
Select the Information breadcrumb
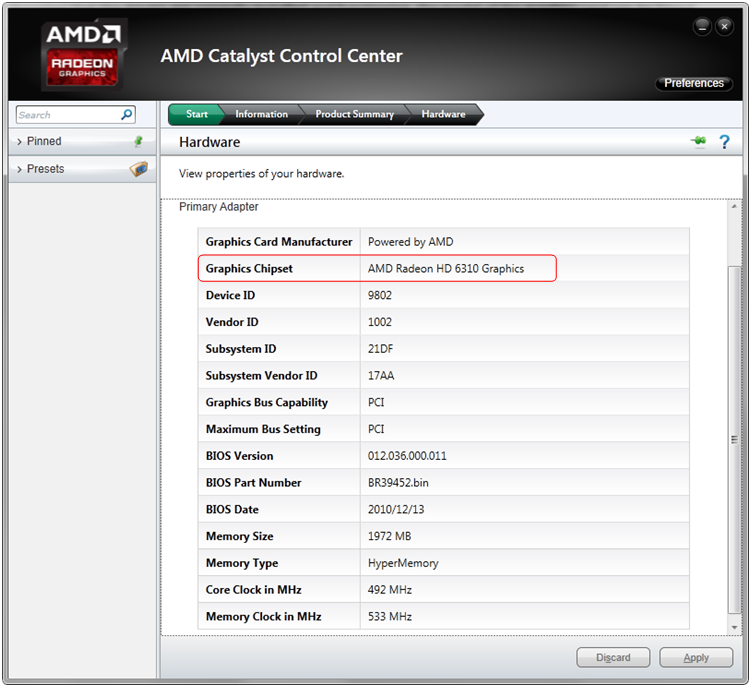(262, 114)
